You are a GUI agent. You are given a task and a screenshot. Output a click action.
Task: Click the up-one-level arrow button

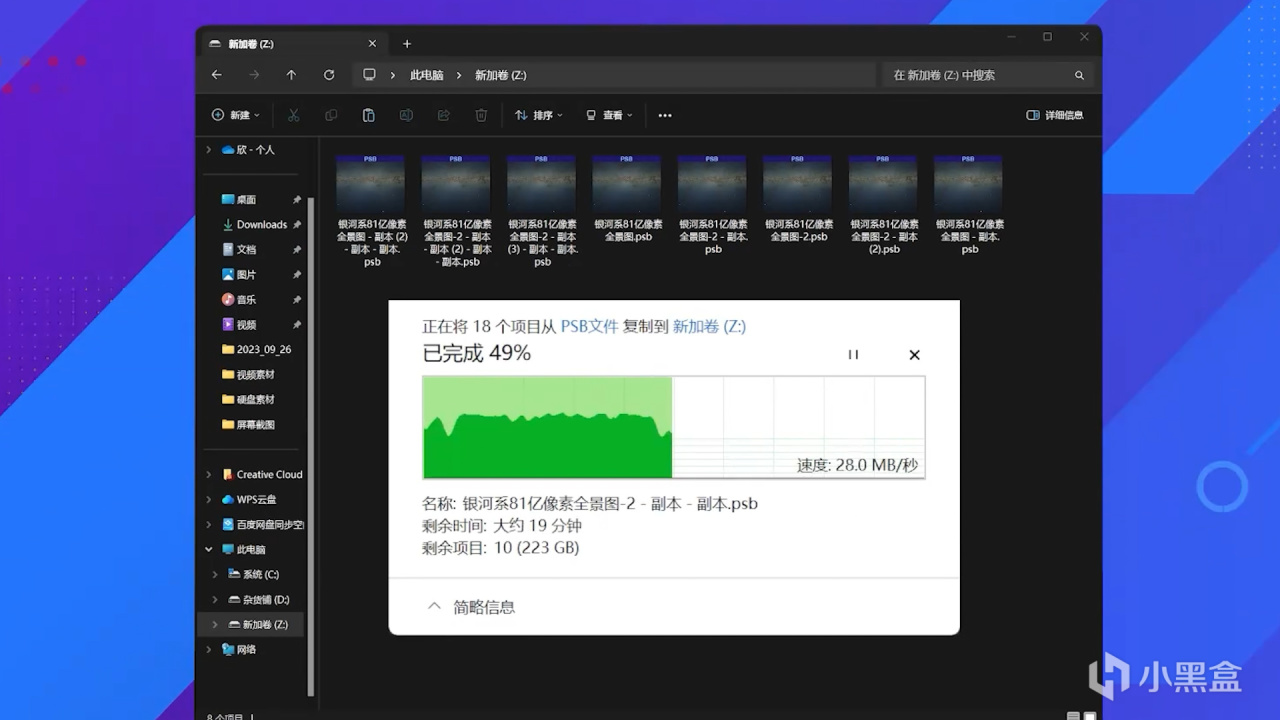point(291,75)
